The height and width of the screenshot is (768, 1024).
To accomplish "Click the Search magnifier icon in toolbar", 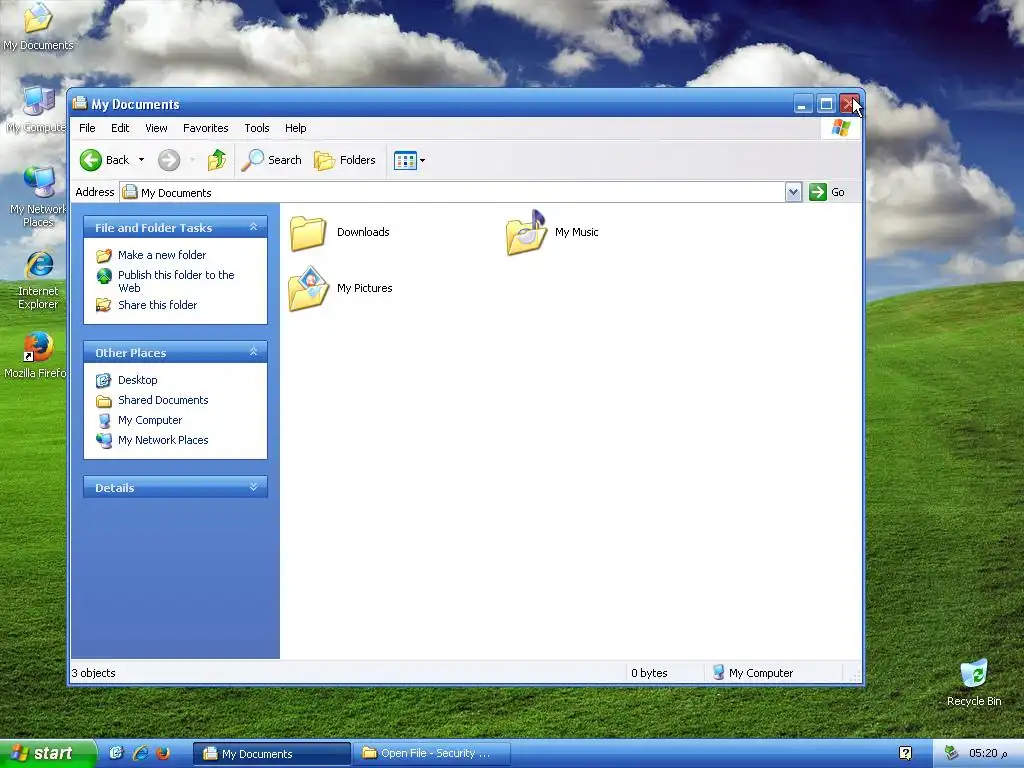I will click(x=252, y=160).
